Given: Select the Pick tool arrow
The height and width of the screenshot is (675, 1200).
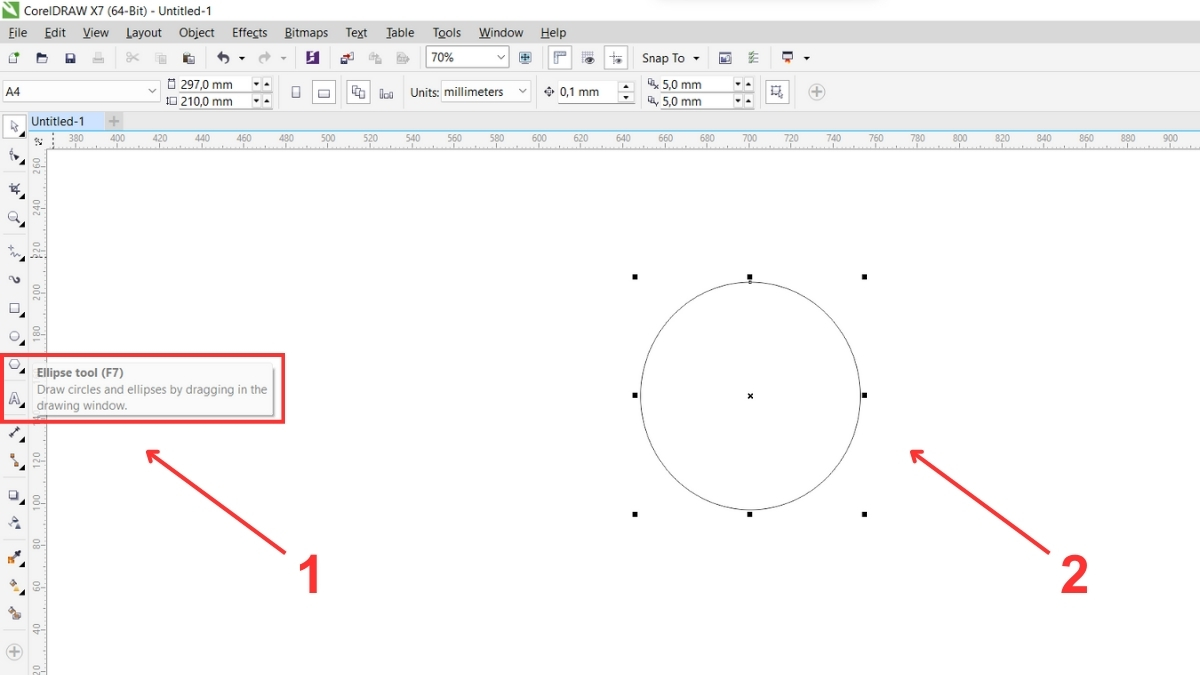Looking at the screenshot, I should click(x=15, y=126).
